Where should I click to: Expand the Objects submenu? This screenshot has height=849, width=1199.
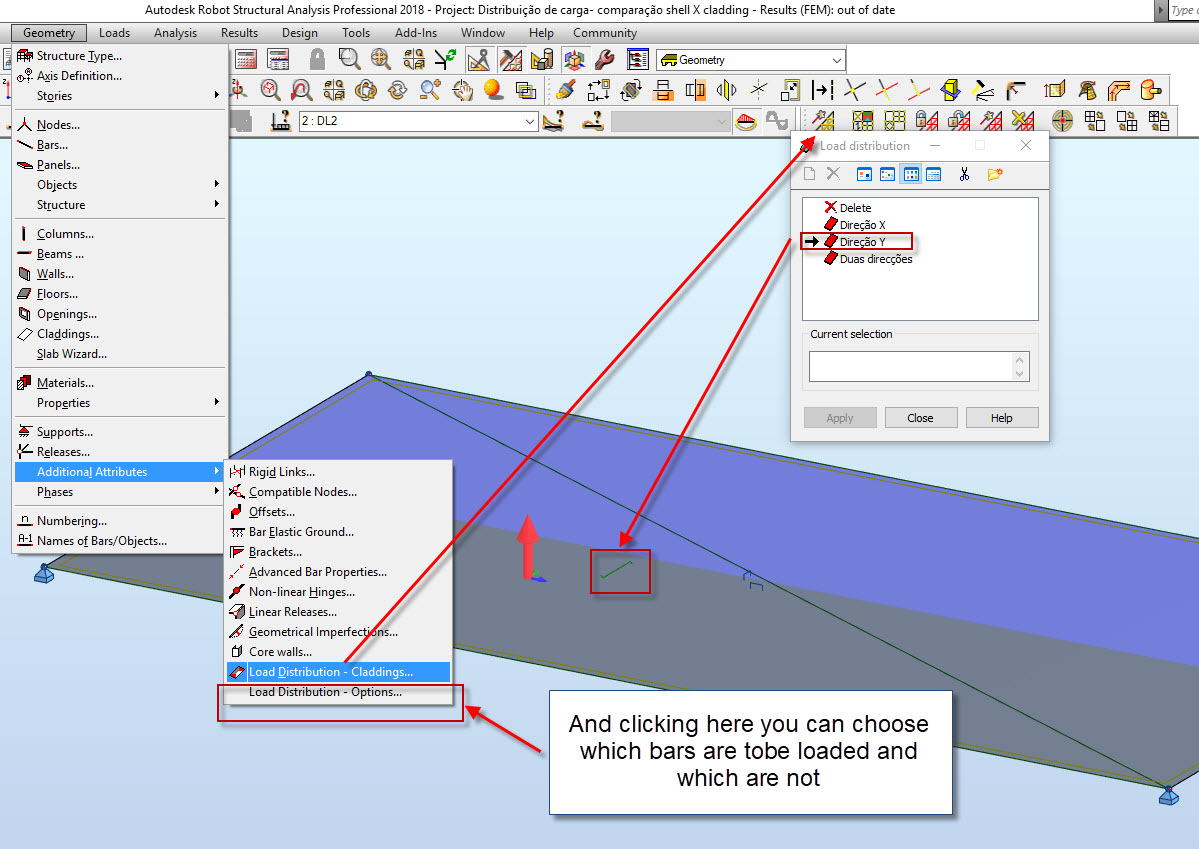[120, 184]
